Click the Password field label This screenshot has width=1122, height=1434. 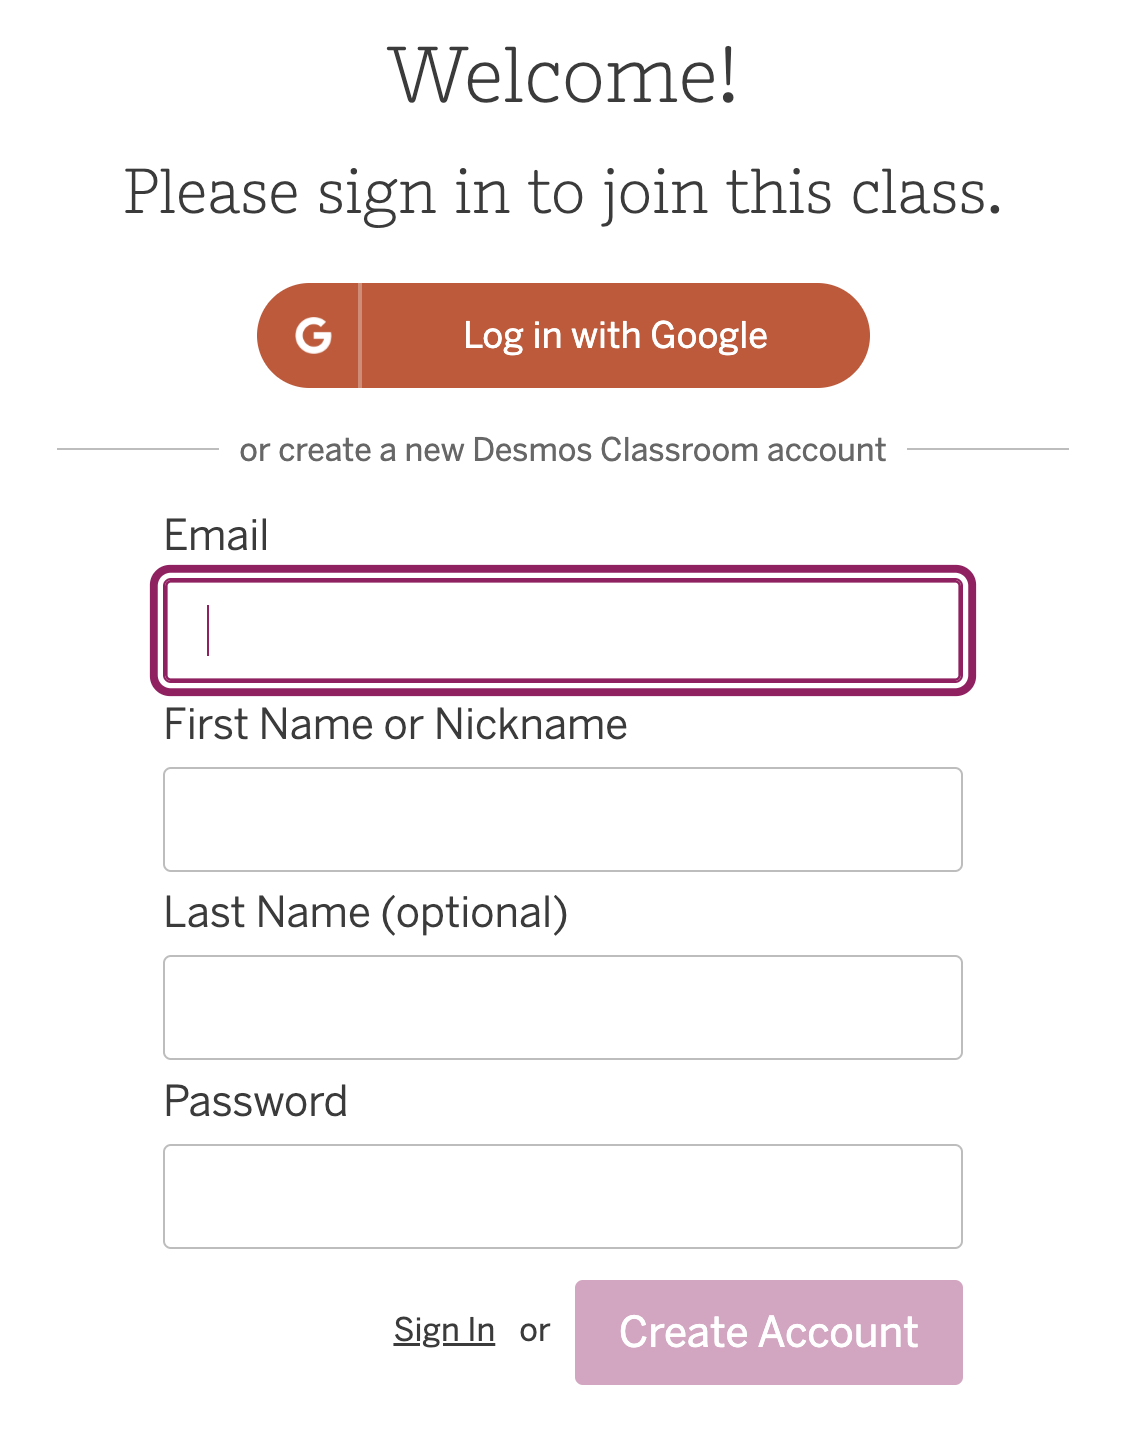pos(256,1101)
